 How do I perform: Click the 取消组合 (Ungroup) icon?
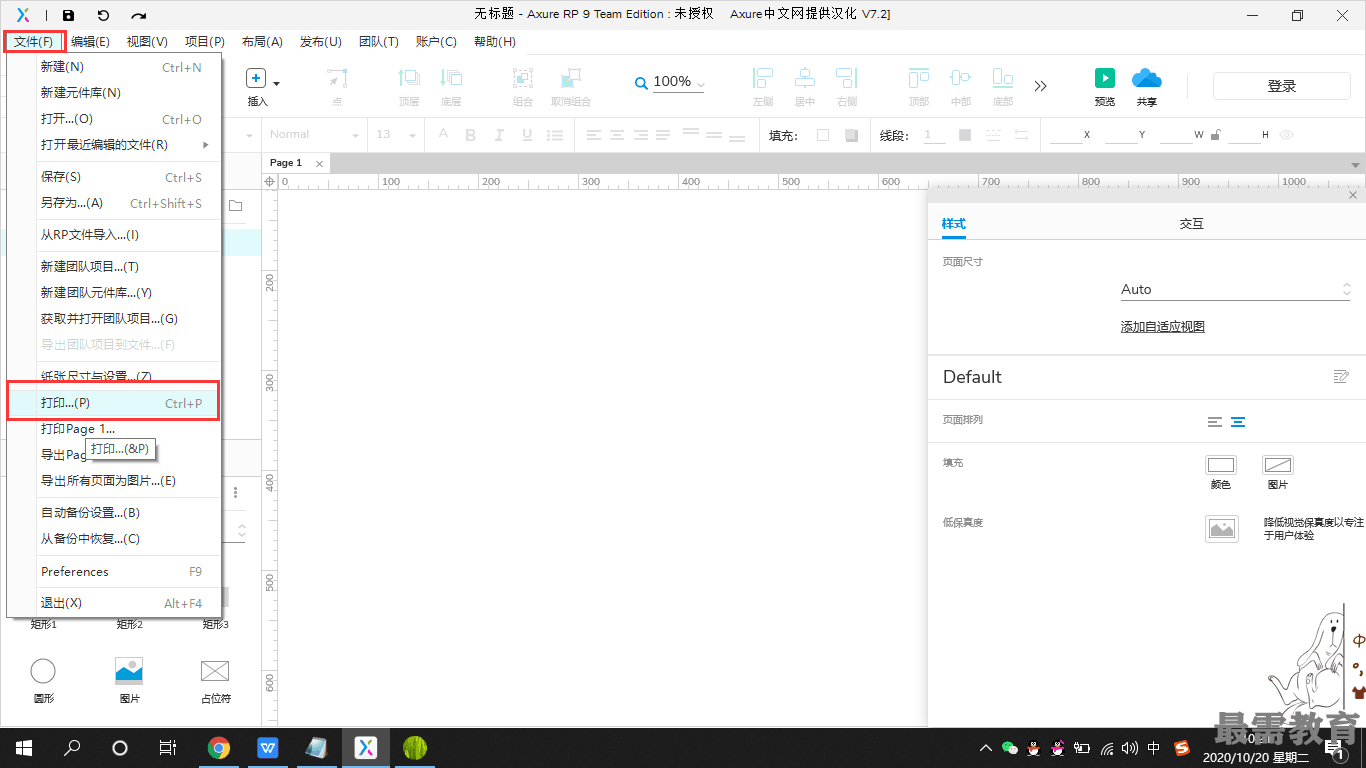click(x=571, y=79)
